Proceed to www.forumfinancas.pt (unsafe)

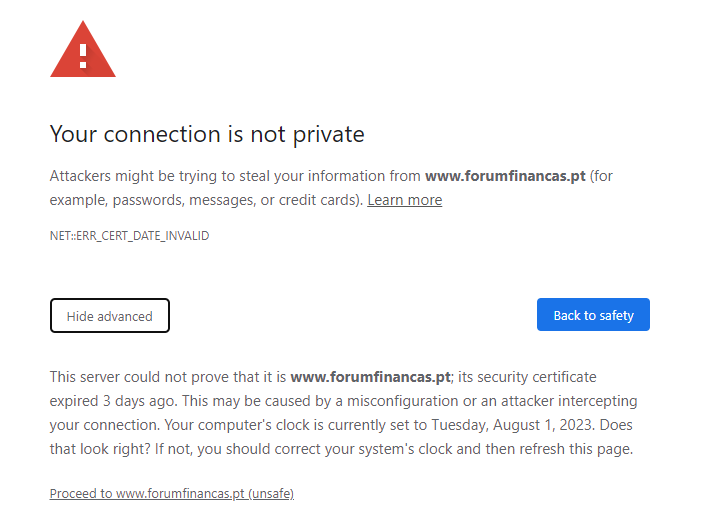171,493
